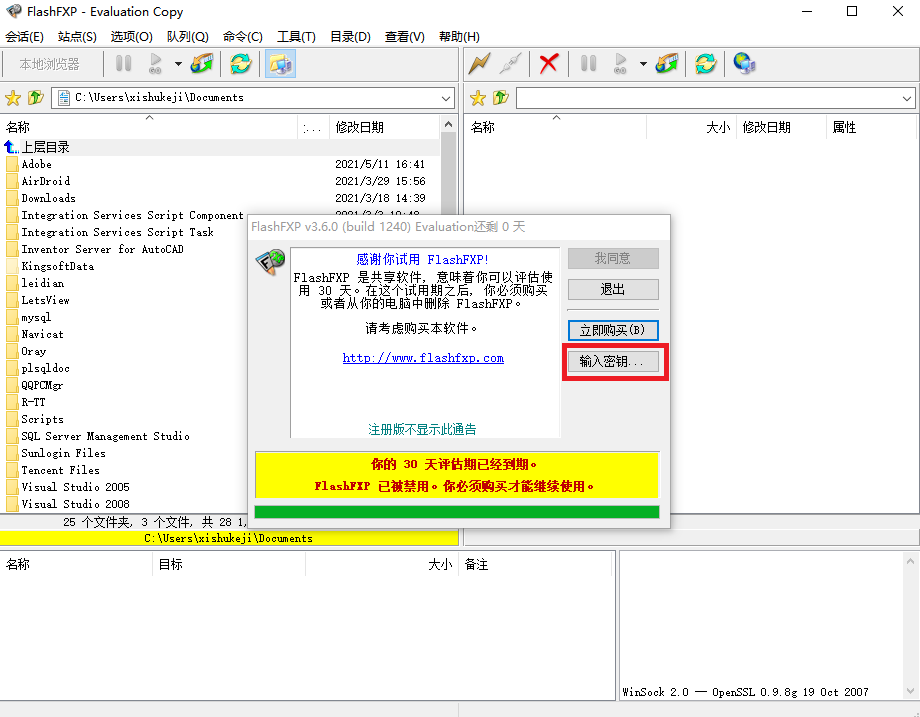Click the remote transfer queue icon

tap(667, 63)
